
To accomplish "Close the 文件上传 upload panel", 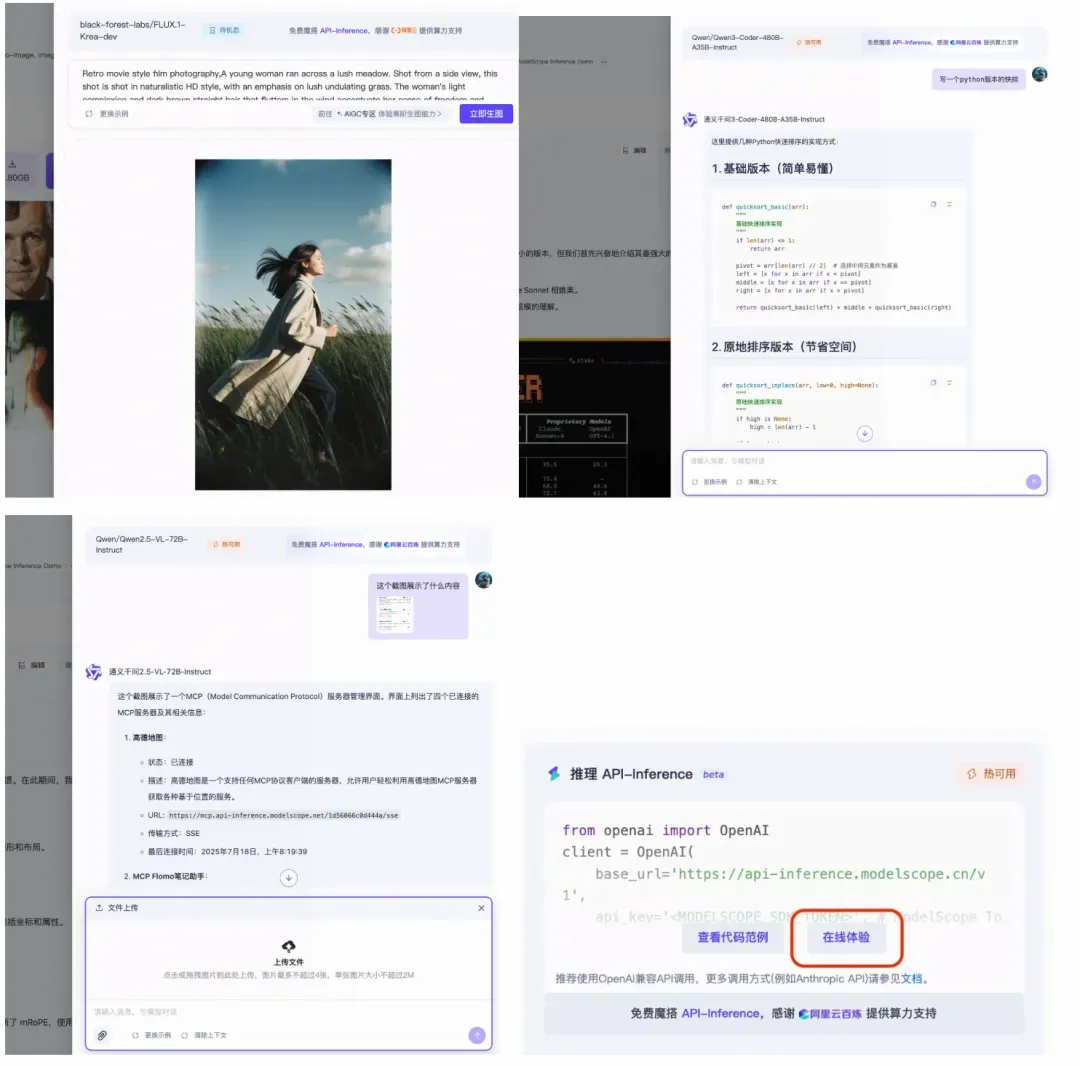I will pos(481,908).
